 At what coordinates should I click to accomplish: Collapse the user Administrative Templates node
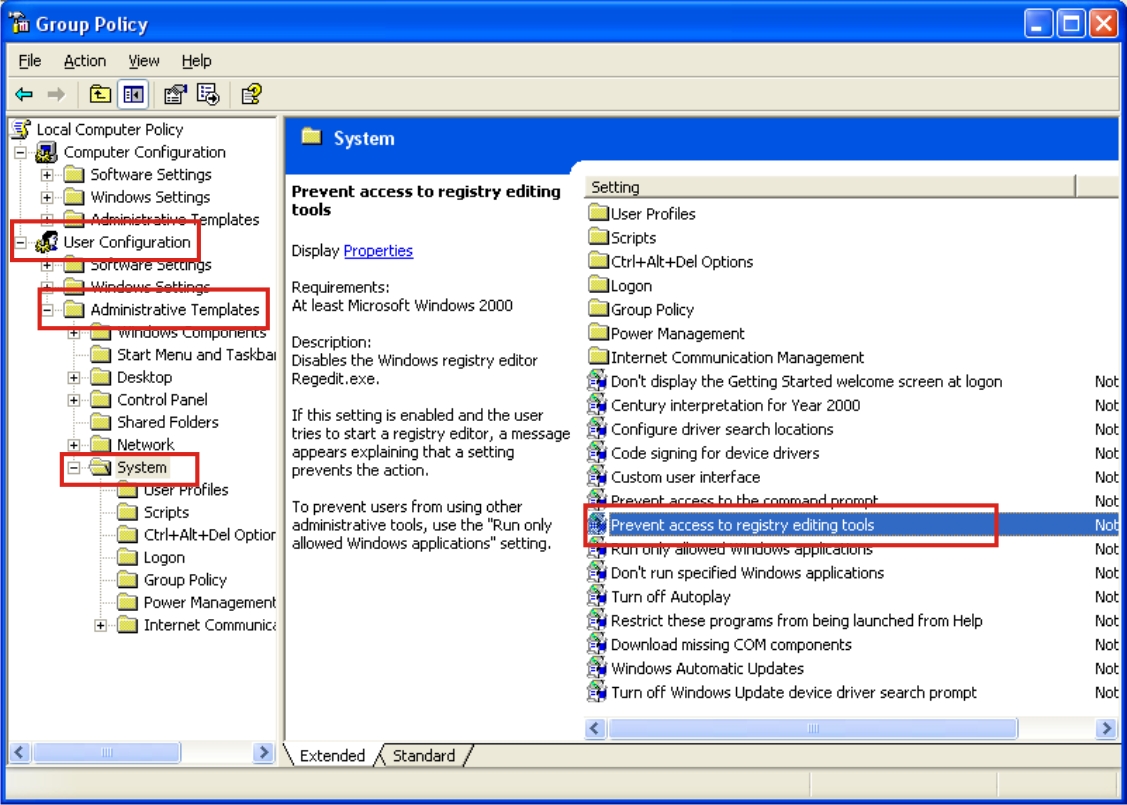click(47, 310)
